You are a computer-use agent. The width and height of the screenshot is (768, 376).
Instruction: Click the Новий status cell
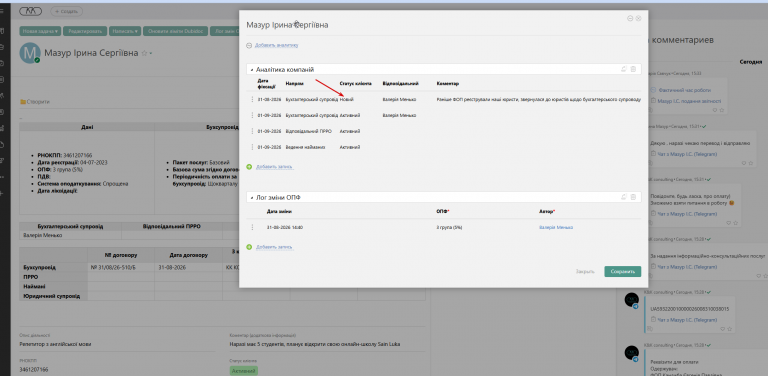(x=347, y=99)
